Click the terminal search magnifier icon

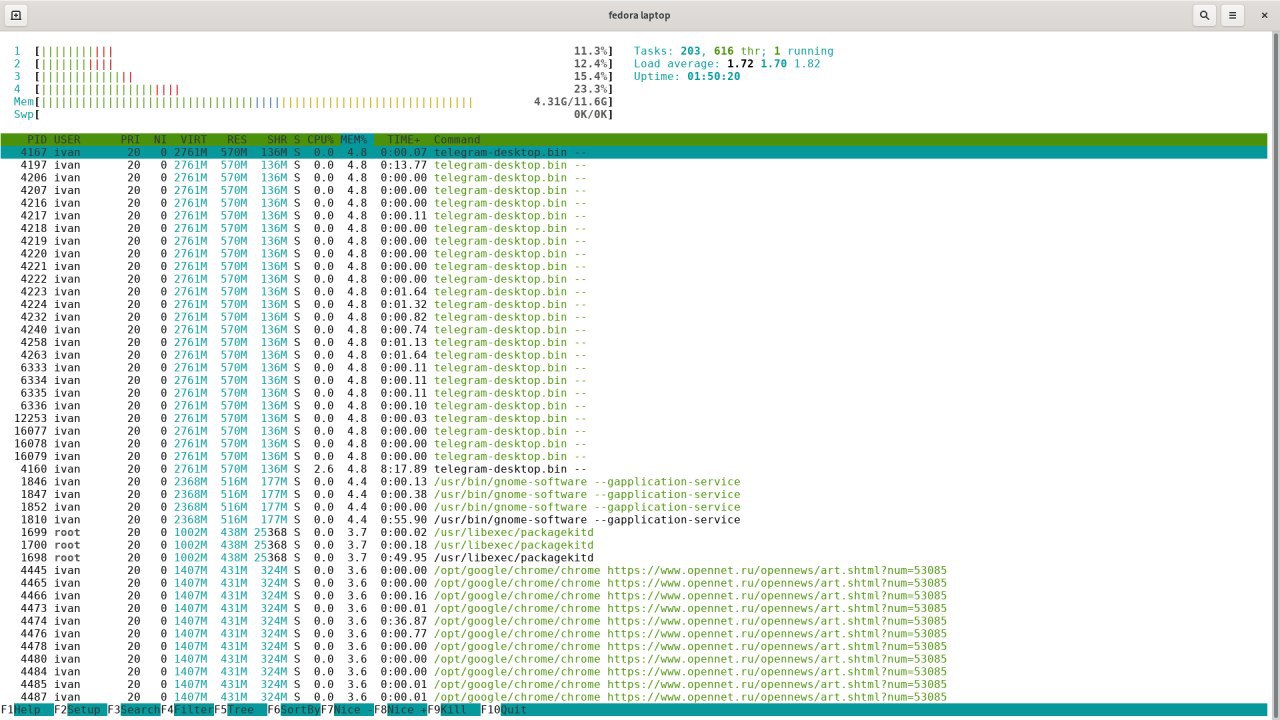pos(1204,15)
